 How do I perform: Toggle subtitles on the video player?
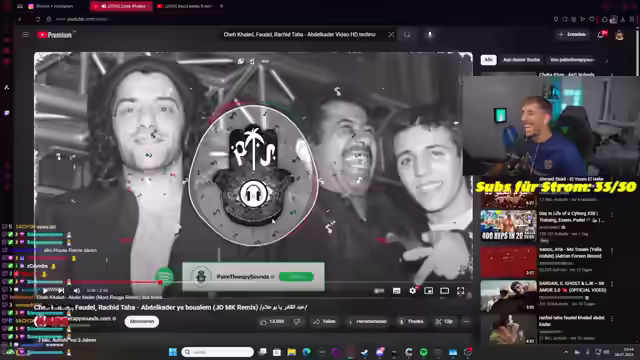coord(396,291)
